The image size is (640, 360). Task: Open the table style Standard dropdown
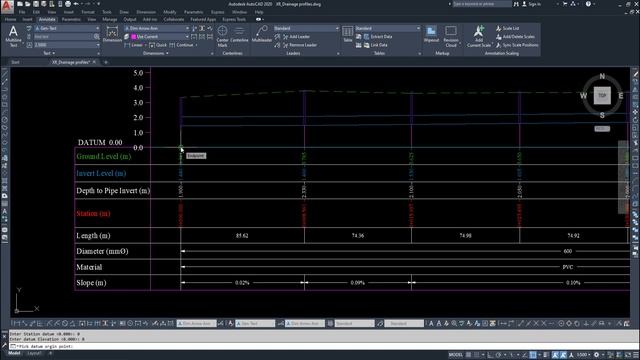[387, 29]
